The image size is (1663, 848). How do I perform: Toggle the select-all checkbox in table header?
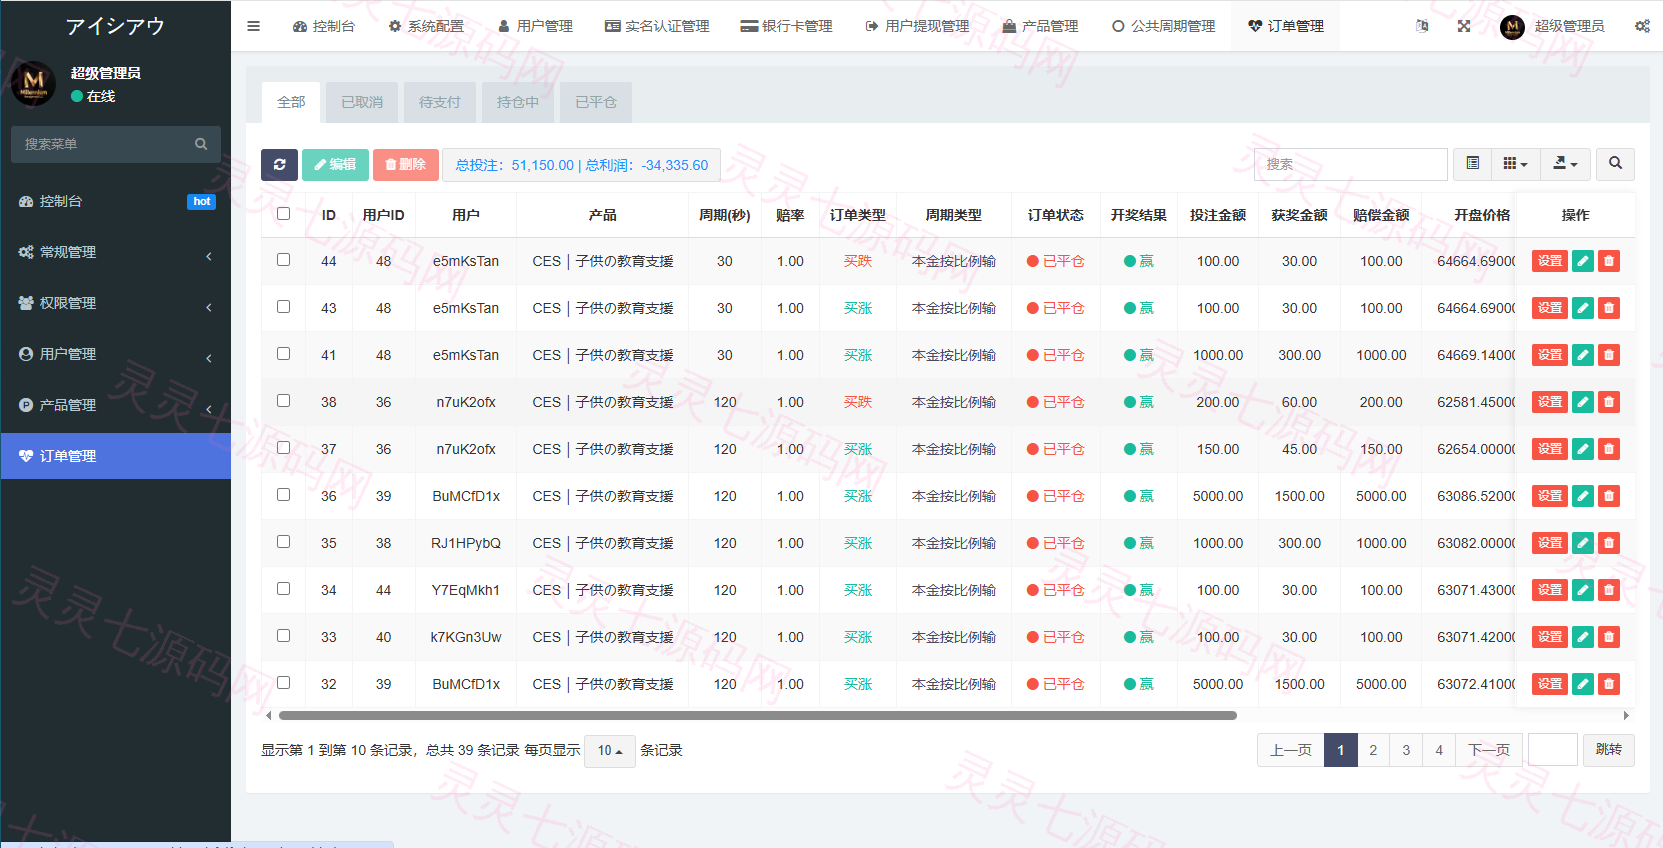coord(284,214)
